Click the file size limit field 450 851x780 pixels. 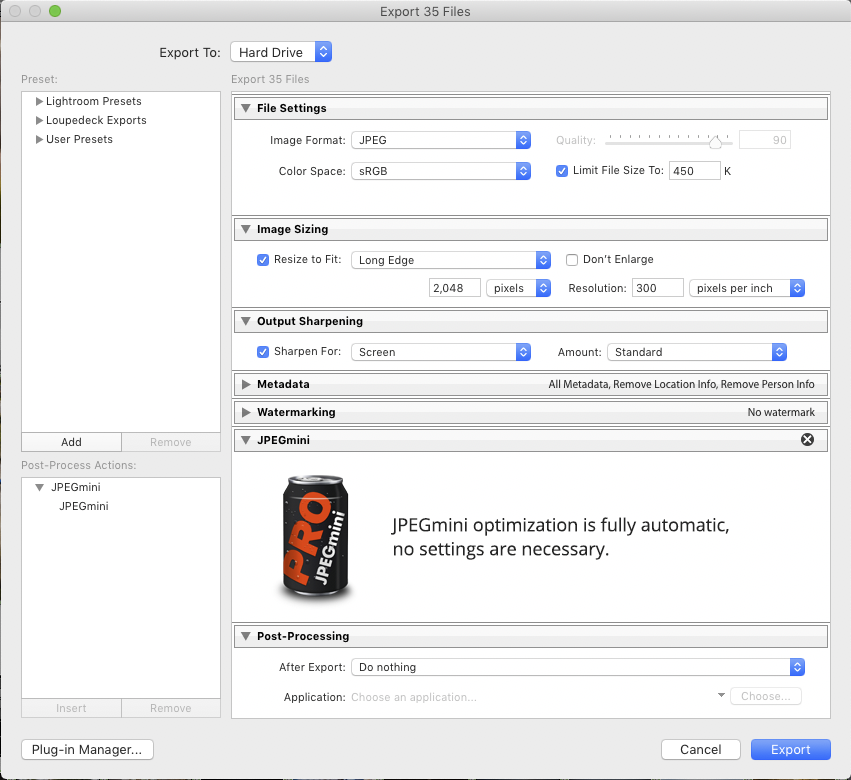point(694,171)
